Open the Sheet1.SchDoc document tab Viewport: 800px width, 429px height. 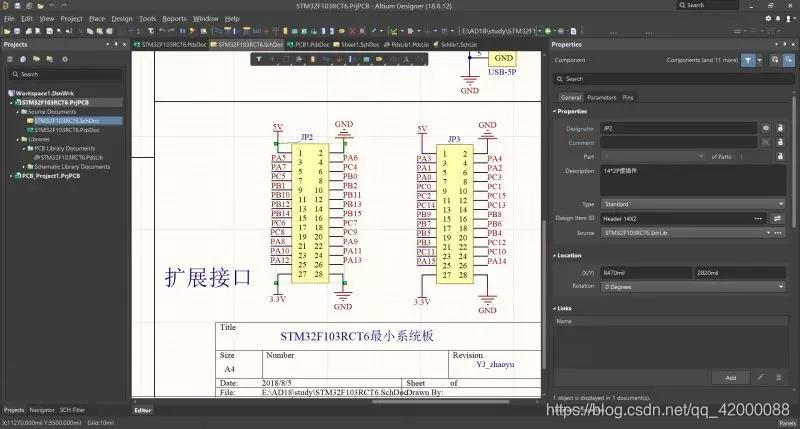356,44
